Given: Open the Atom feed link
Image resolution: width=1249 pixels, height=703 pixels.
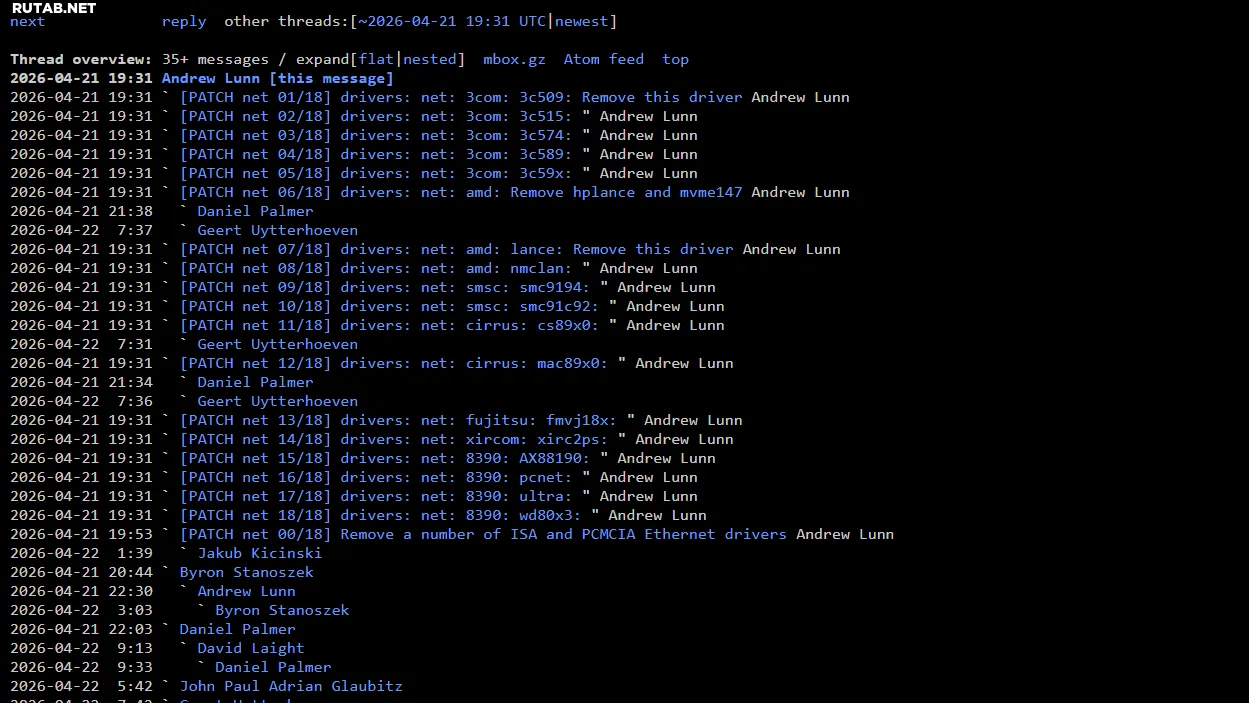Looking at the screenshot, I should click(x=603, y=59).
